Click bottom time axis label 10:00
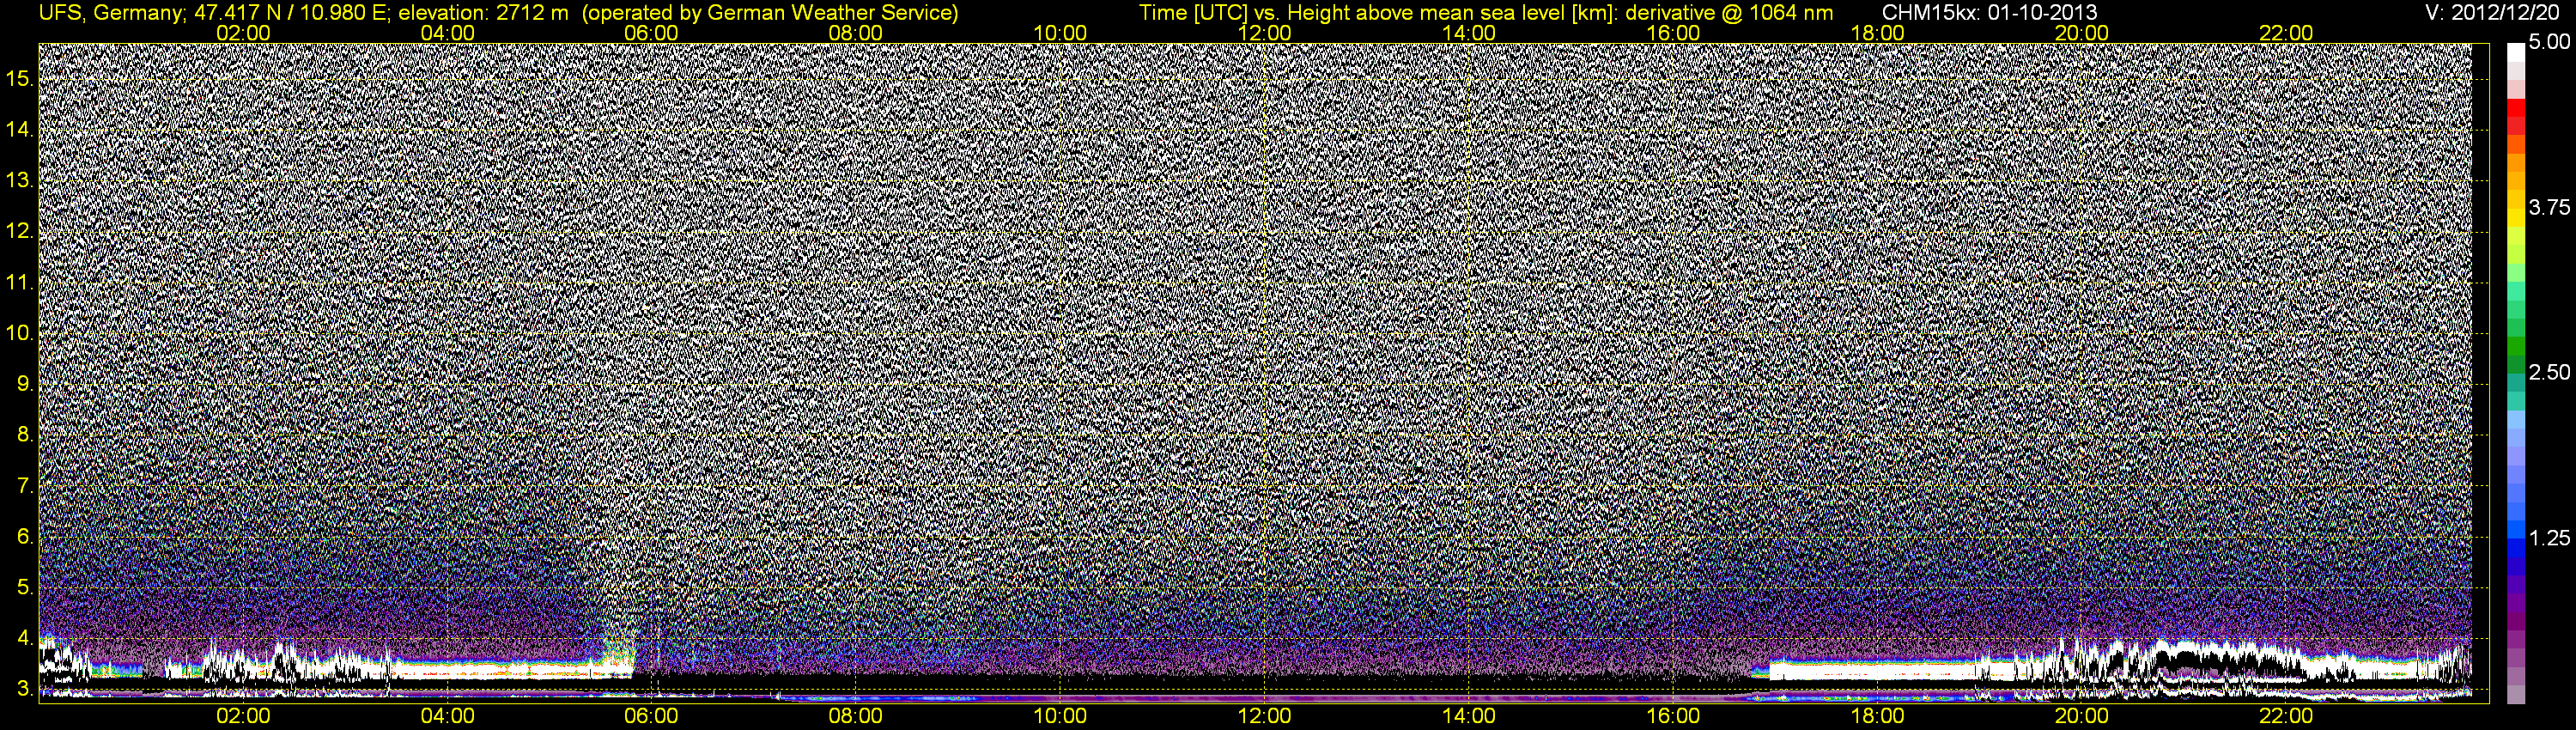Image resolution: width=2576 pixels, height=730 pixels. (1060, 716)
